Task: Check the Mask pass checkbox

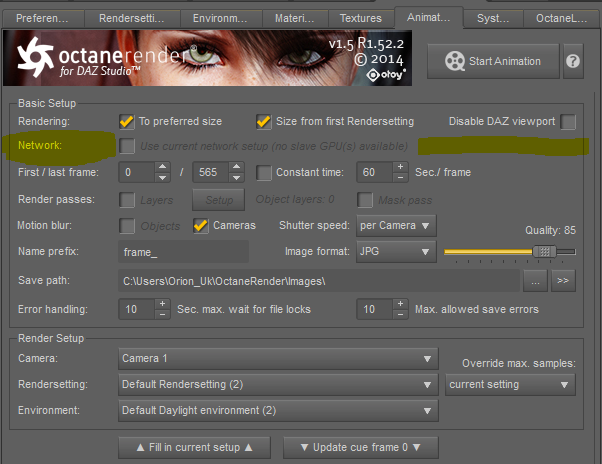Action: (x=365, y=200)
